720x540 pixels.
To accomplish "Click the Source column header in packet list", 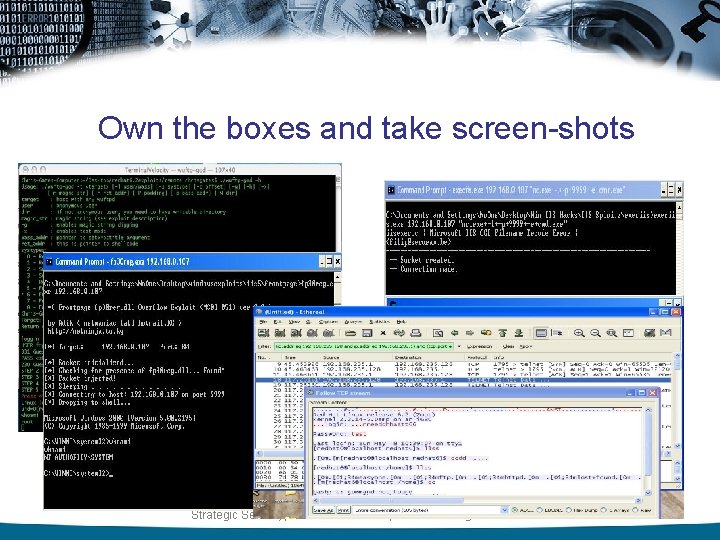I will (x=358, y=357).
